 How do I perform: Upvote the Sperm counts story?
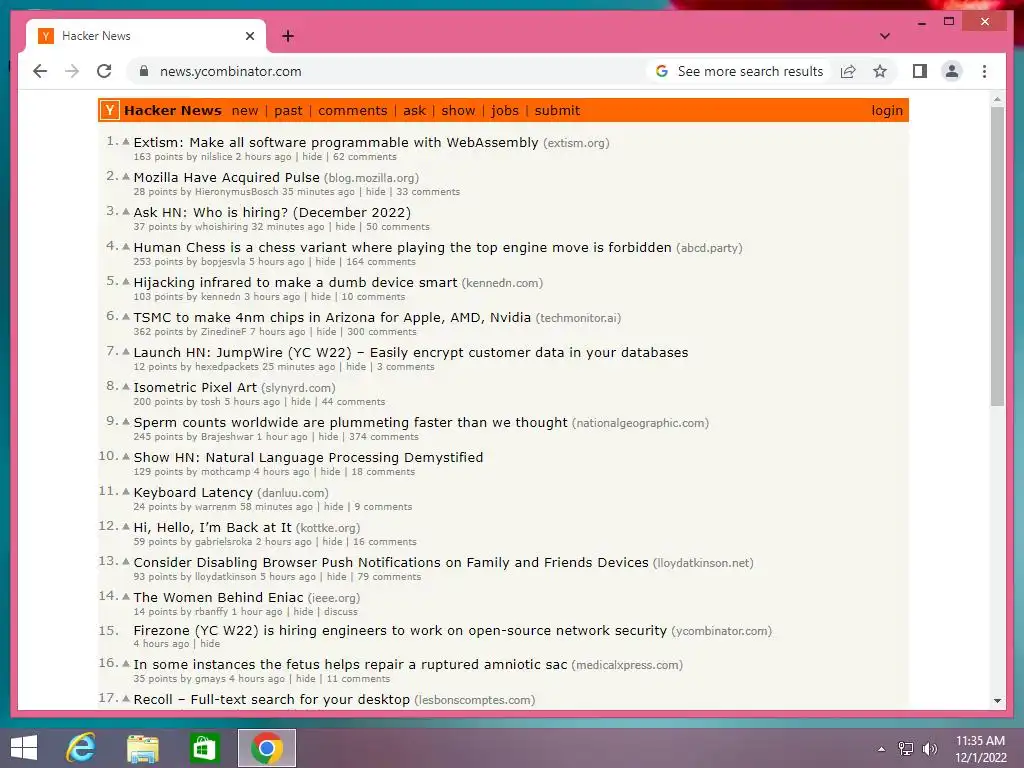(x=126, y=421)
